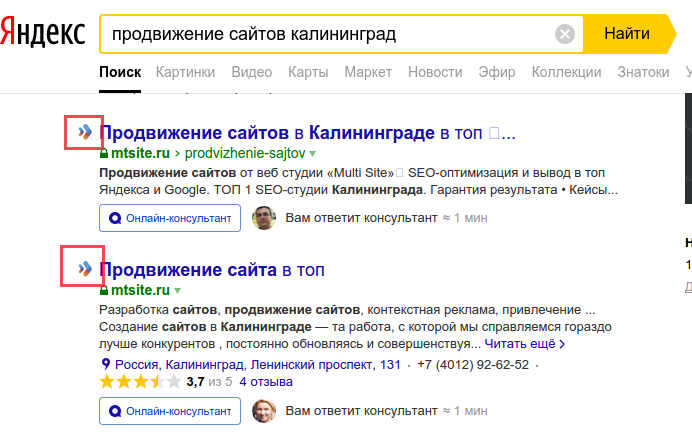This screenshot has width=692, height=445.
Task: Click consultant avatar in first result
Action: point(264,218)
